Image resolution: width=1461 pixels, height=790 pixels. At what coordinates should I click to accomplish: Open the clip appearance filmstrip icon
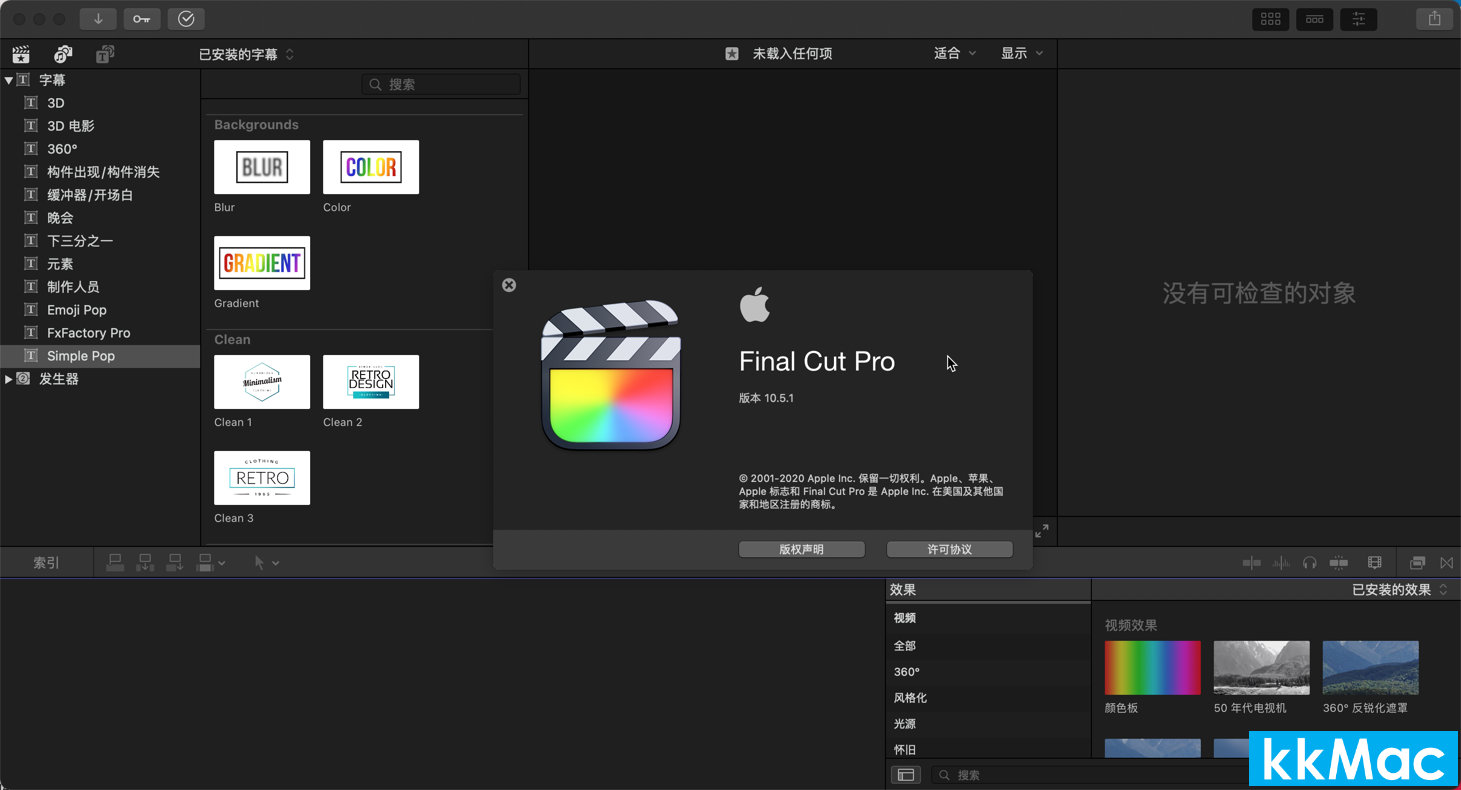tap(1375, 563)
